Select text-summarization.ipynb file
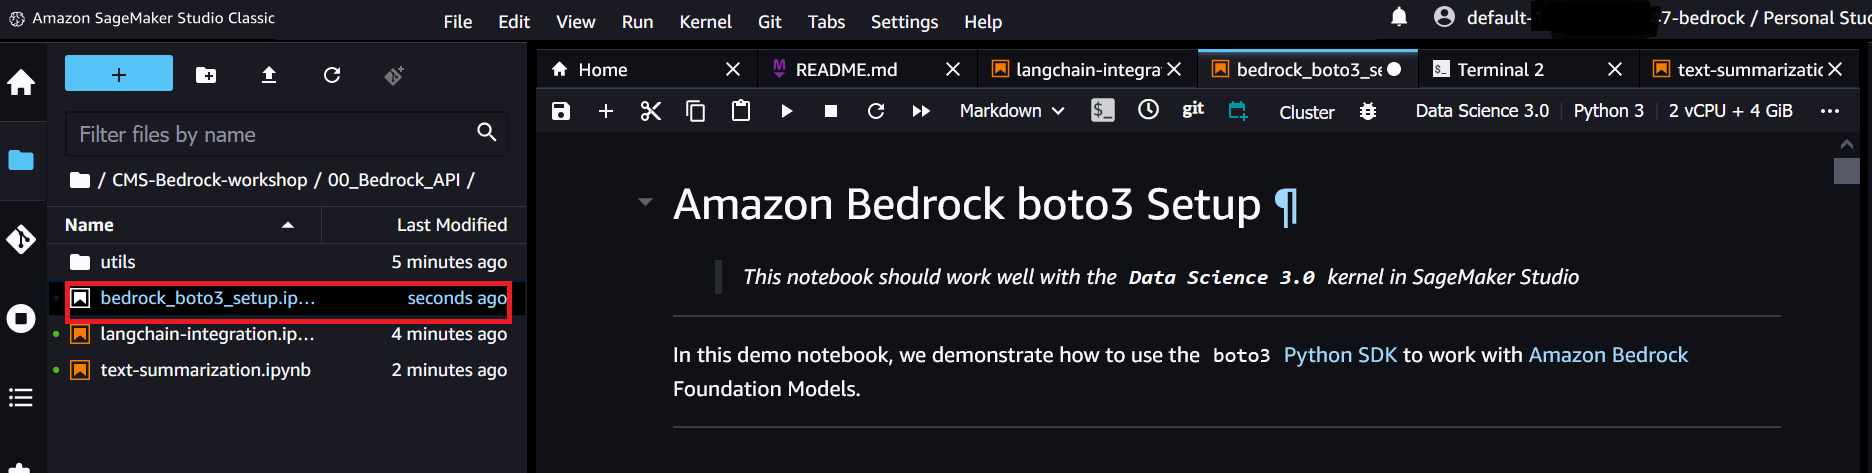The width and height of the screenshot is (1872, 473). point(288,370)
